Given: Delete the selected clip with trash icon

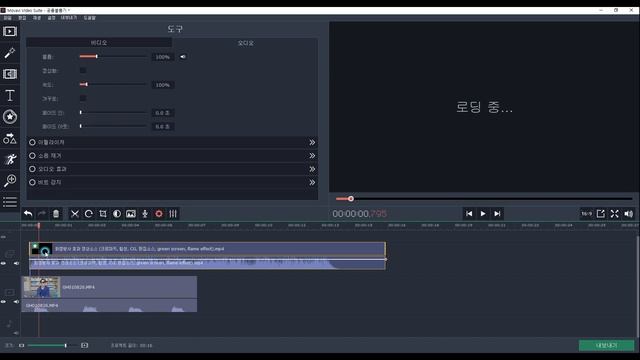Looking at the screenshot, I should (56, 213).
